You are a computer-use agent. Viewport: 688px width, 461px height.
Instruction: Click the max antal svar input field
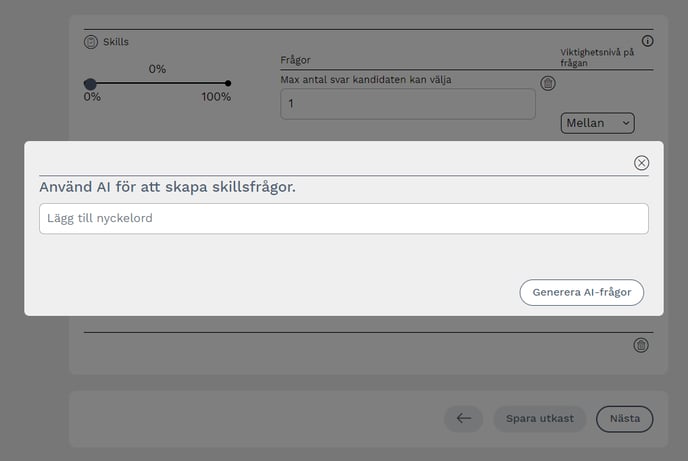pos(407,104)
